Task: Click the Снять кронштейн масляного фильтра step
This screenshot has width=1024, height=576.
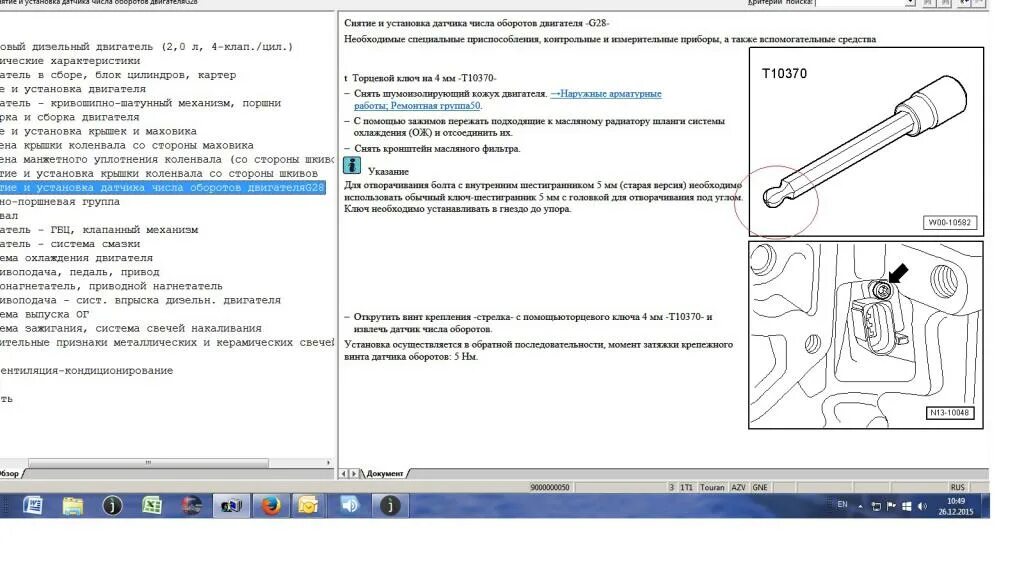Action: point(437,149)
